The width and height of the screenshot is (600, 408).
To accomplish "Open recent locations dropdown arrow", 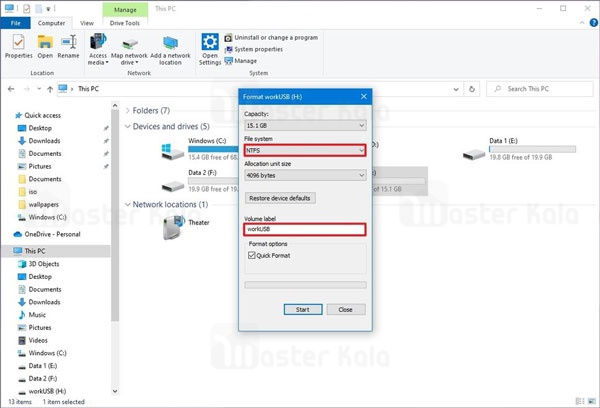I will (x=39, y=89).
